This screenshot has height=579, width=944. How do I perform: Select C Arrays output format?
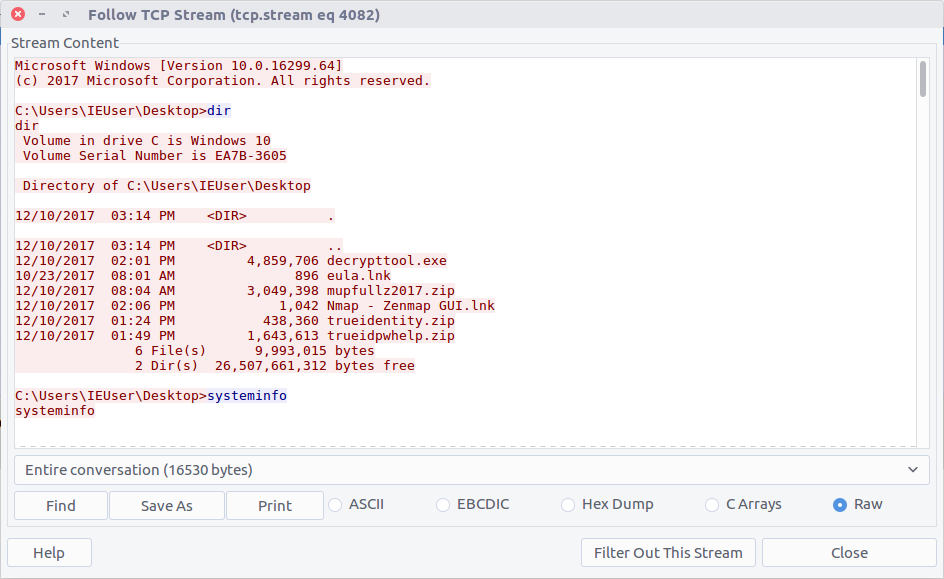(x=712, y=505)
